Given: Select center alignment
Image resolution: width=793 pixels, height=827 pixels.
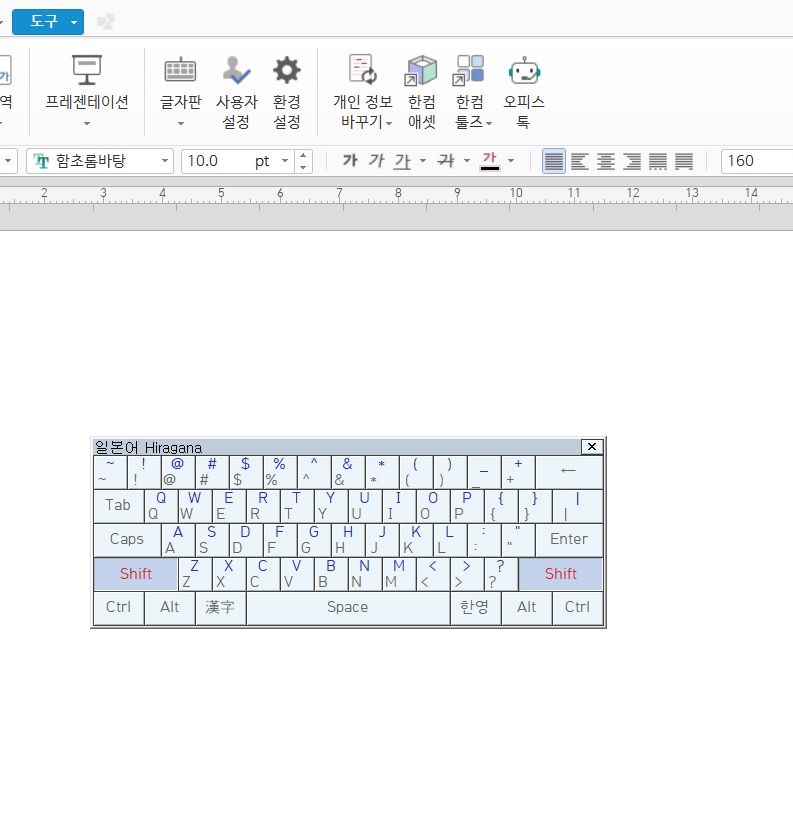Looking at the screenshot, I should click(606, 161).
